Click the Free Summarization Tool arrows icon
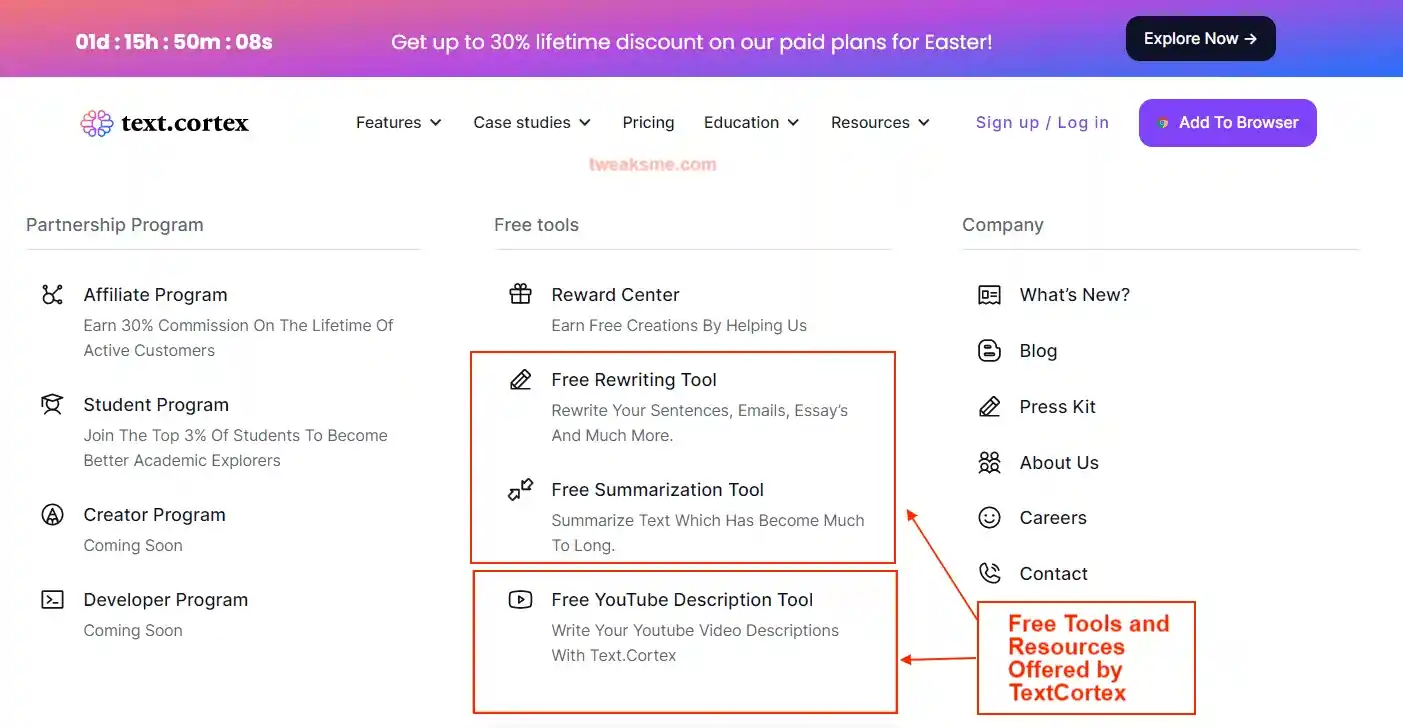The image size is (1403, 728). [x=520, y=489]
